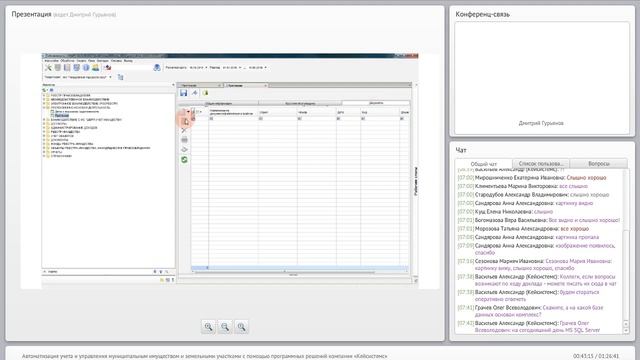Click the gray icon above the green refresh icon
Image resolution: width=640 pixels, height=360 pixels.
coord(184,150)
